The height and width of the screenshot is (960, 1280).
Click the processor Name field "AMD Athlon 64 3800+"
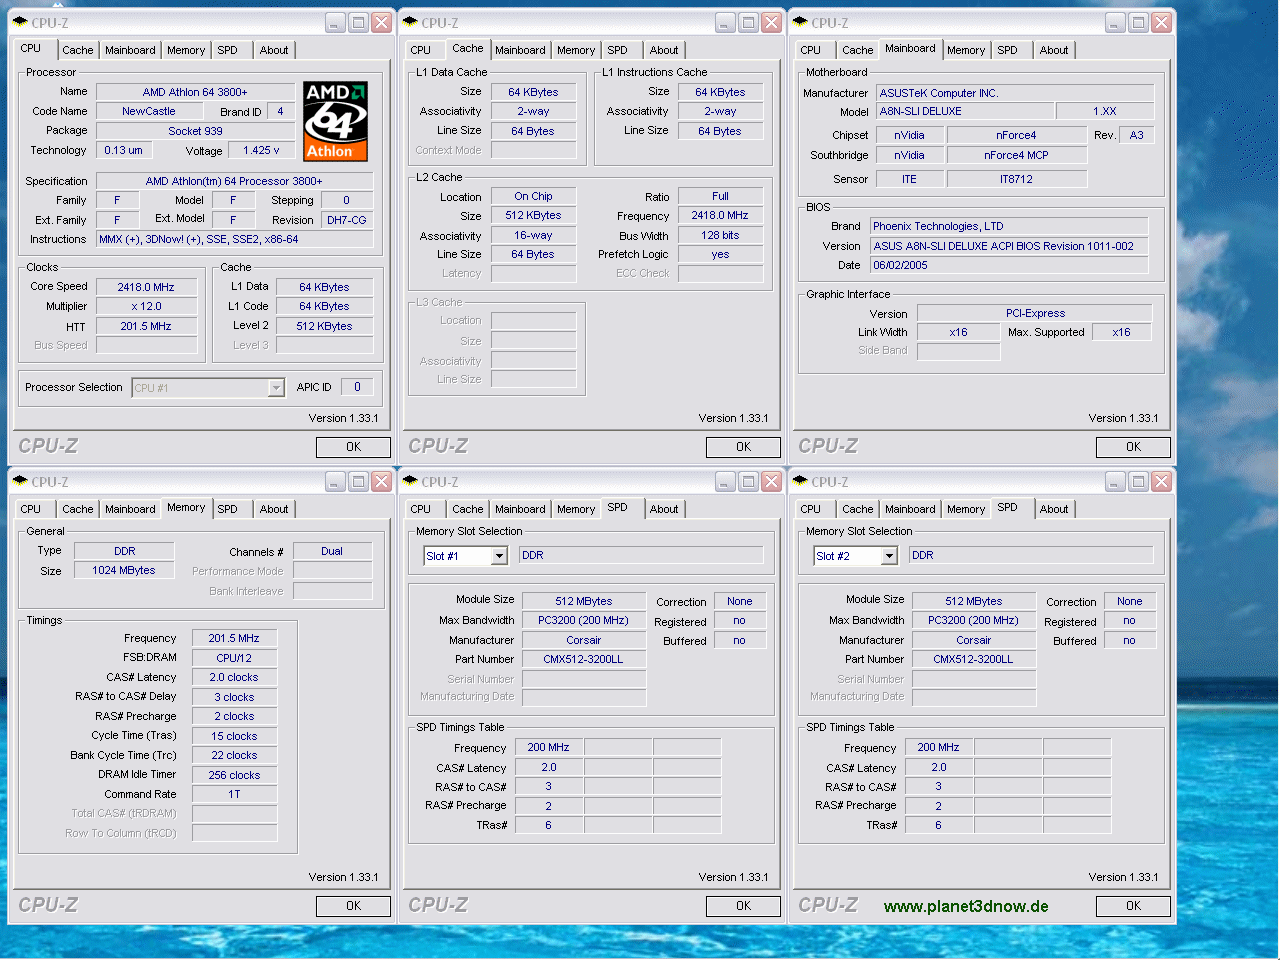[195, 92]
